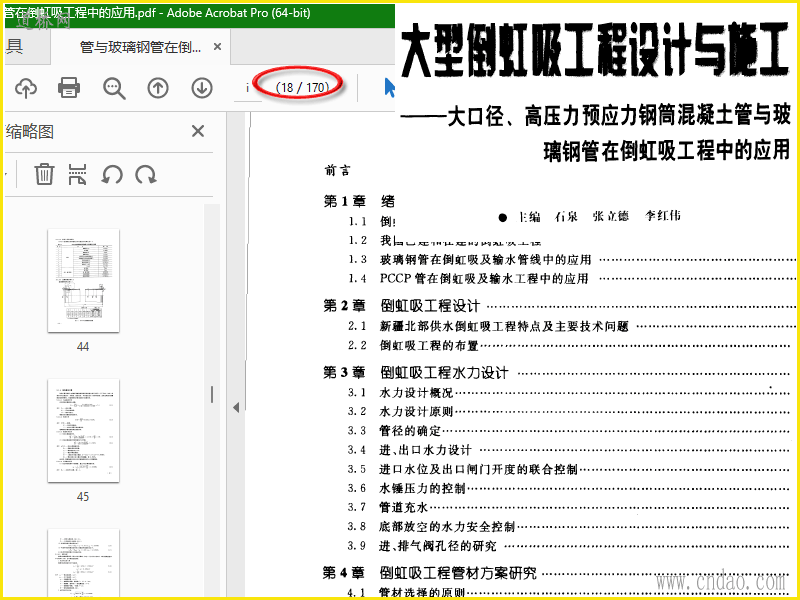800x600 pixels.
Task: Click entry 3.6 水锤压力的控制
Action: click(407, 488)
